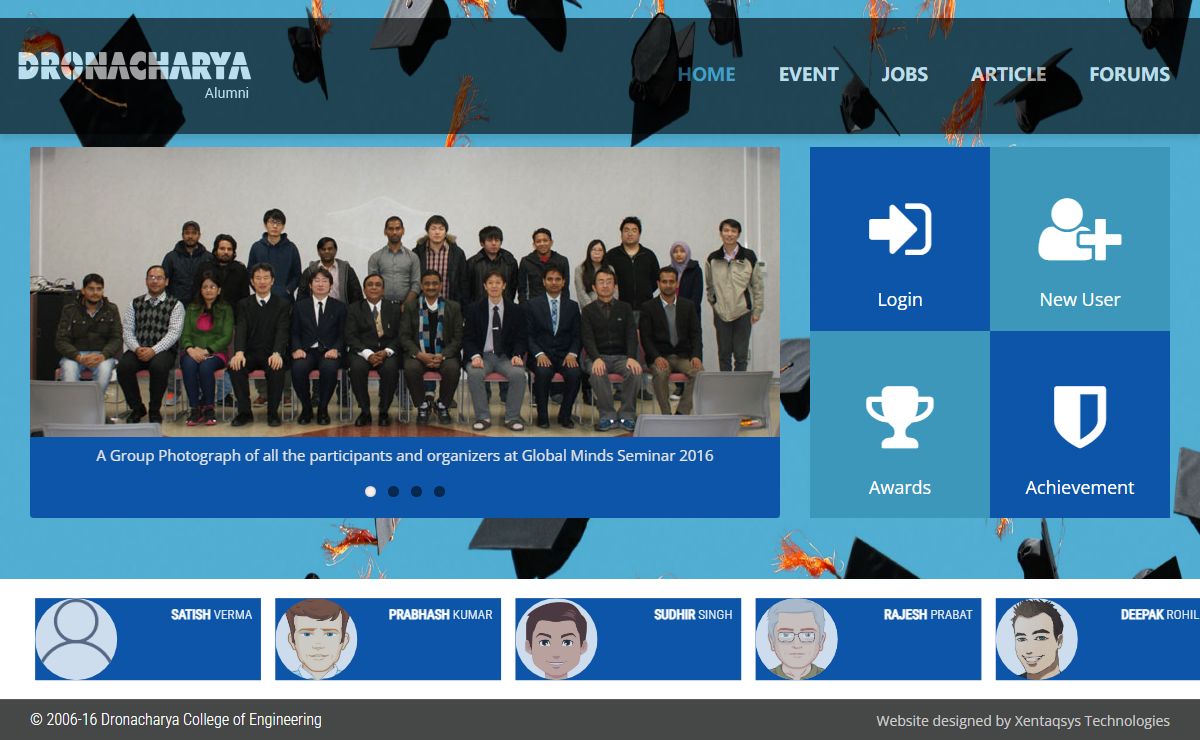Click the Global Minds Seminar group photo
The height and width of the screenshot is (740, 1200).
[x=405, y=292]
